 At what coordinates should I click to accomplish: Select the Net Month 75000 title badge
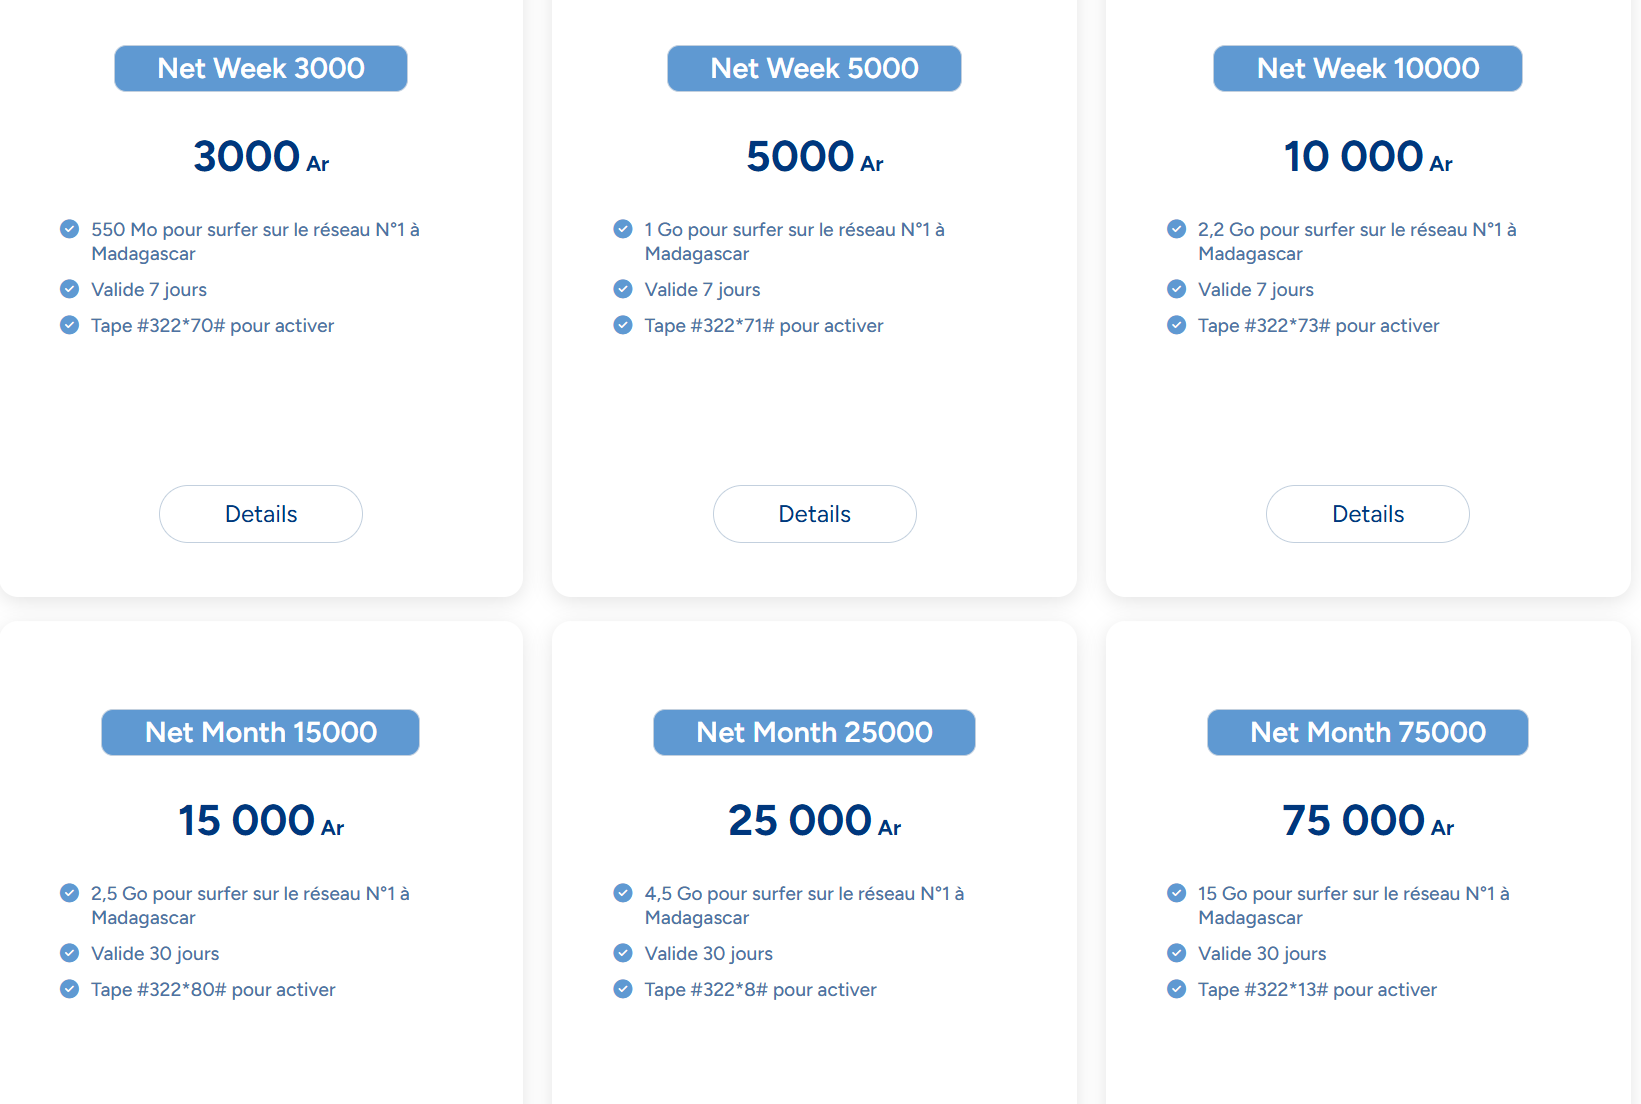point(1367,732)
